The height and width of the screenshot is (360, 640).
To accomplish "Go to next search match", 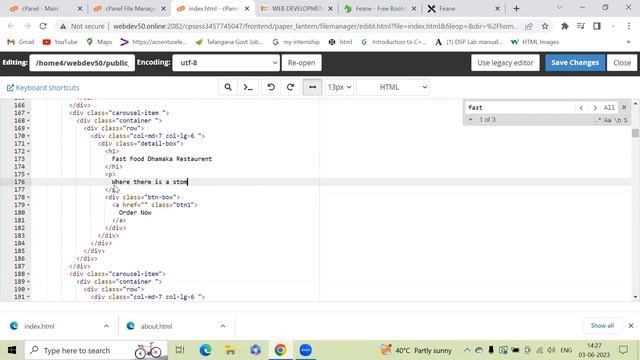I will pos(595,108).
